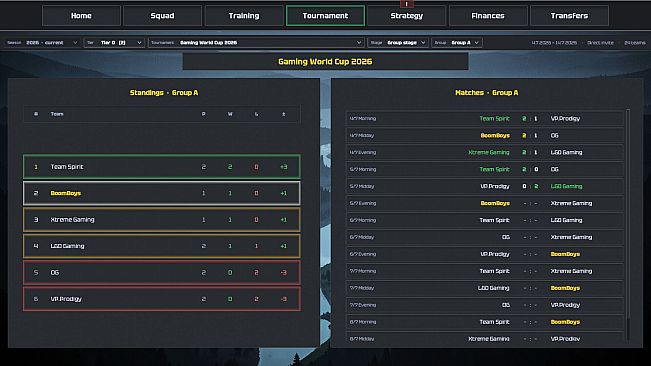
Task: Open the upcoming Xtreme Gaming vs VP.Prodigy match
Action: [x=485, y=338]
